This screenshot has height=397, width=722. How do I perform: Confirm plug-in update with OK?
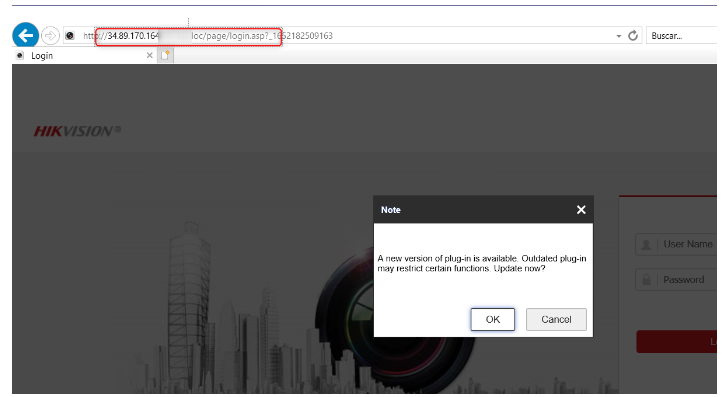point(493,319)
